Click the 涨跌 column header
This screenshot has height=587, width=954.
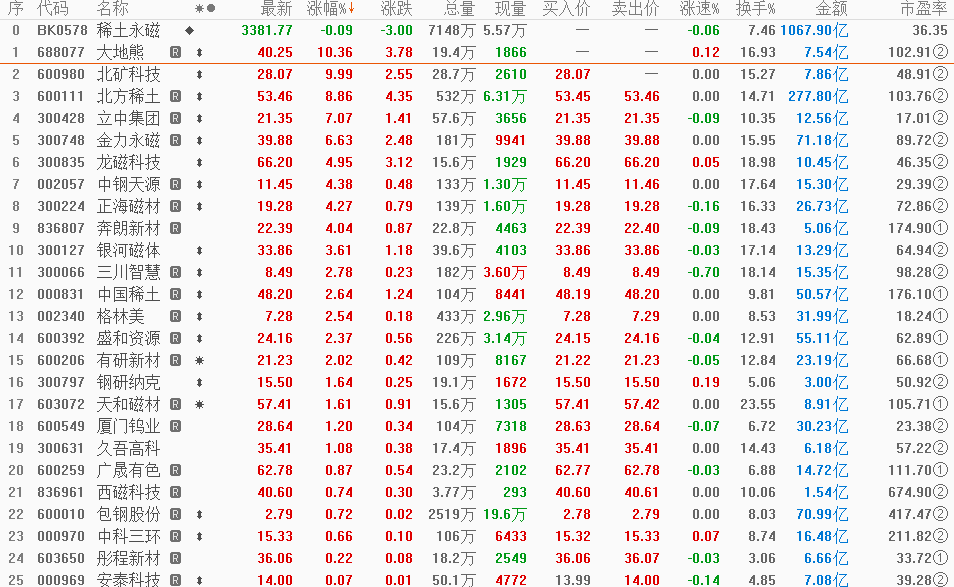(396, 9)
